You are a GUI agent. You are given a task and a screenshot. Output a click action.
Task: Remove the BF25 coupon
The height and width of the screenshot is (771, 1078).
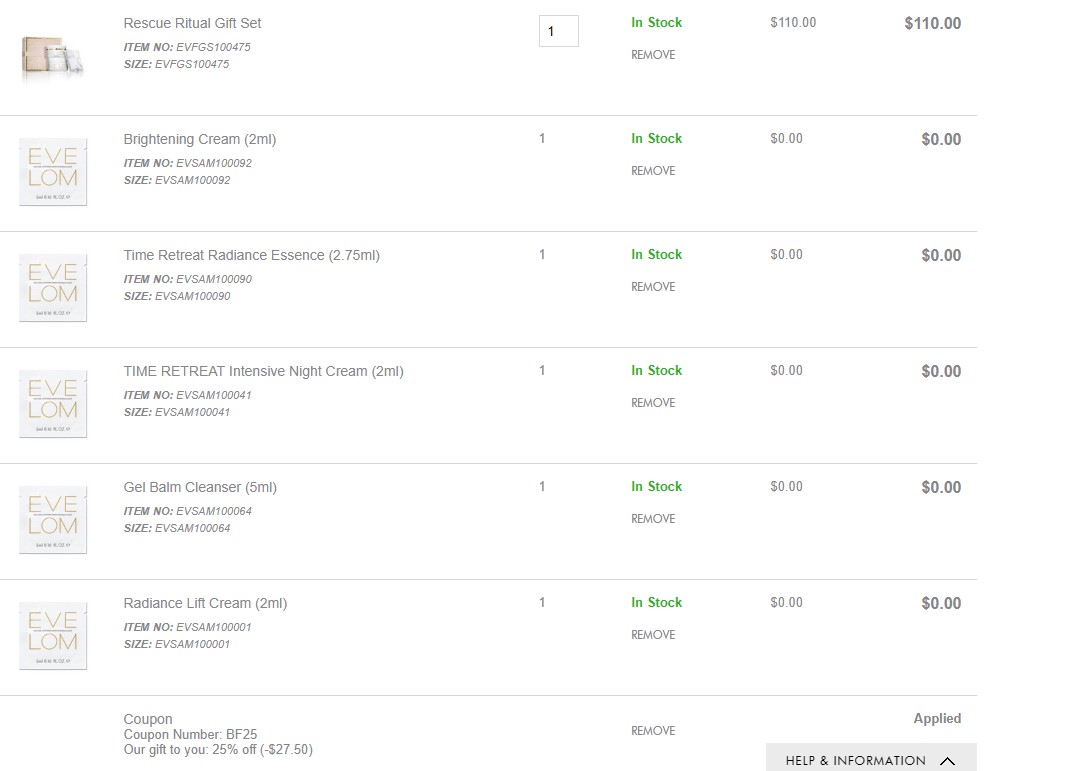pyautogui.click(x=653, y=730)
